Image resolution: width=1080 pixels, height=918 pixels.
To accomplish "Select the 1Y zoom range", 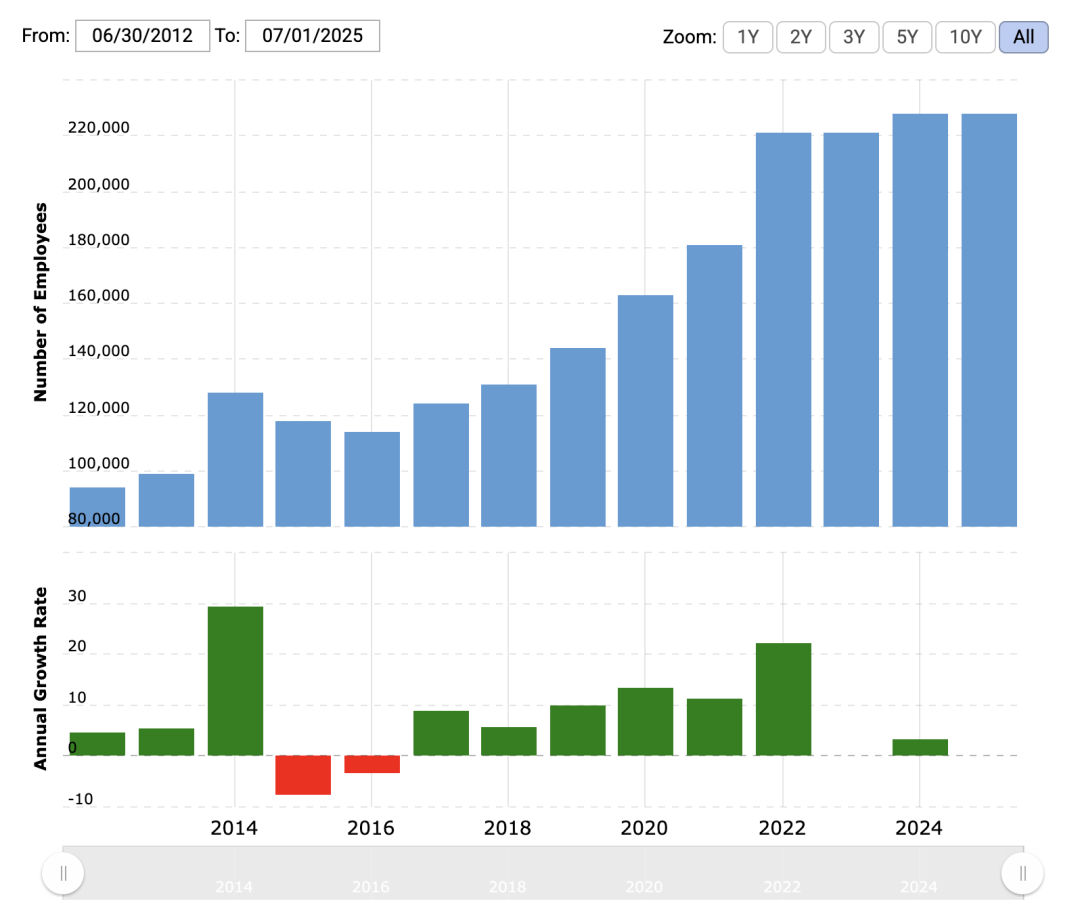I will coord(747,38).
